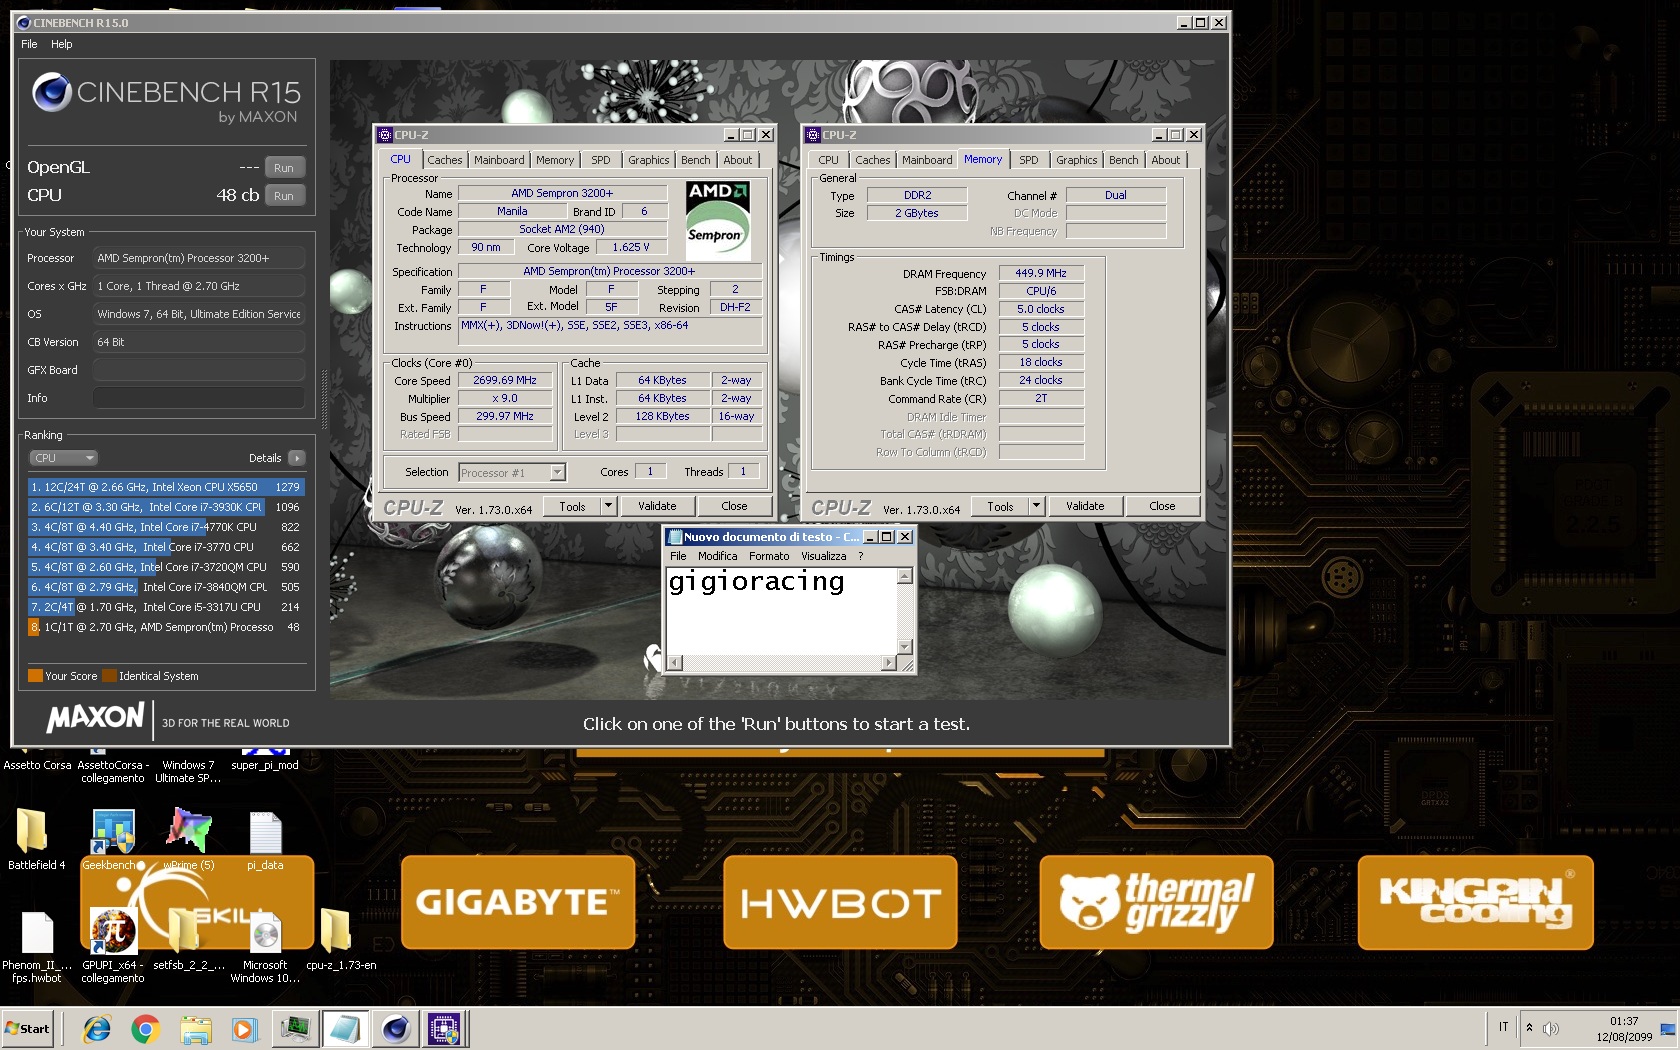Open the language indicator IT in the taskbar
The width and height of the screenshot is (1680, 1050).
1503,1027
